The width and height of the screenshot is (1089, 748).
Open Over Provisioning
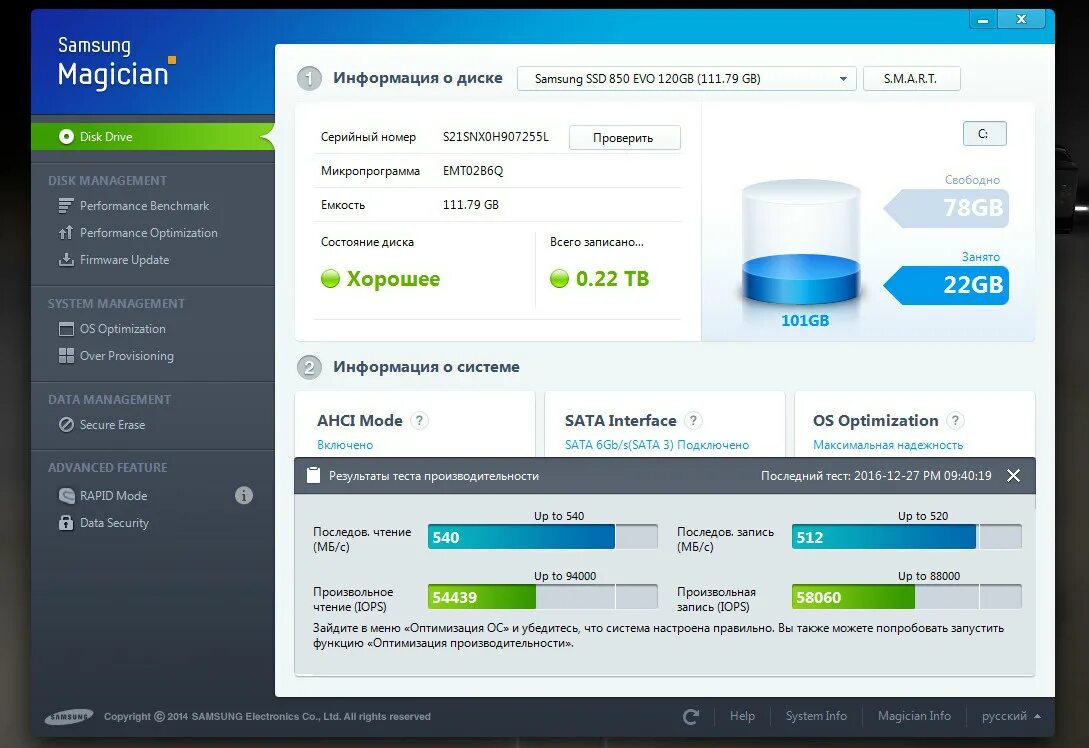126,356
